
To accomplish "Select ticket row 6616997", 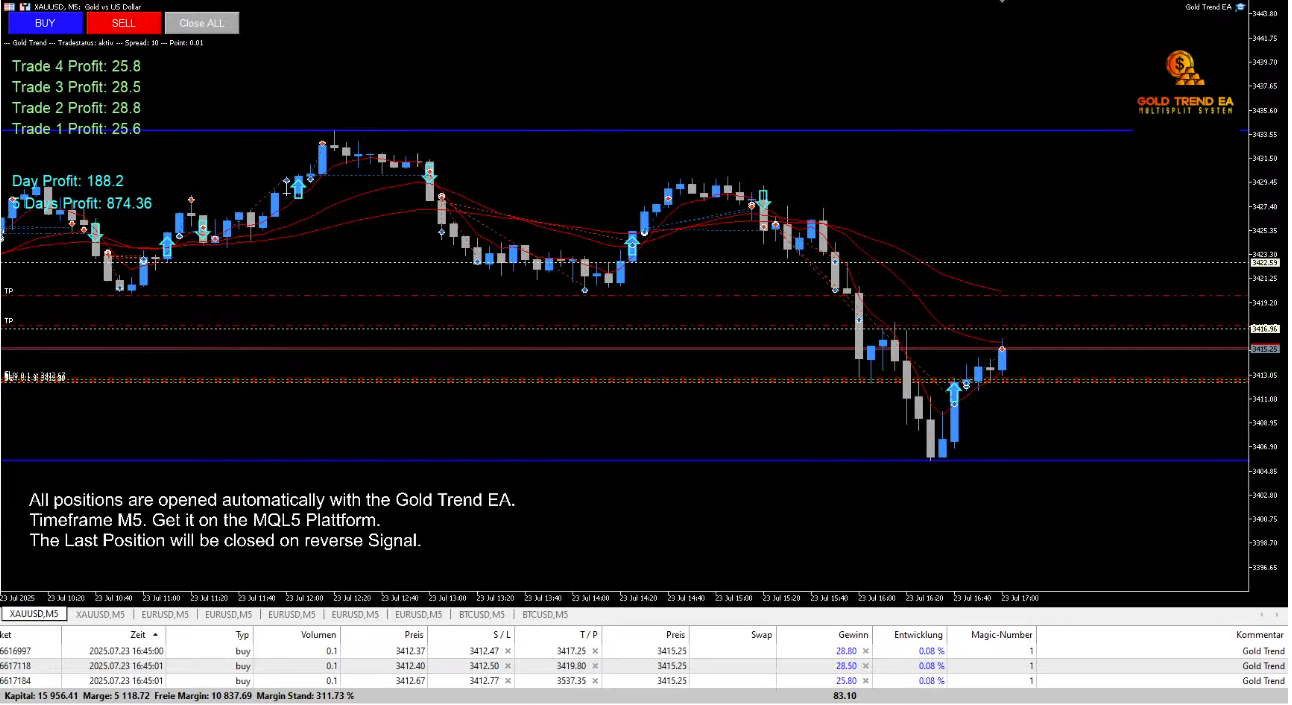I will (645, 651).
